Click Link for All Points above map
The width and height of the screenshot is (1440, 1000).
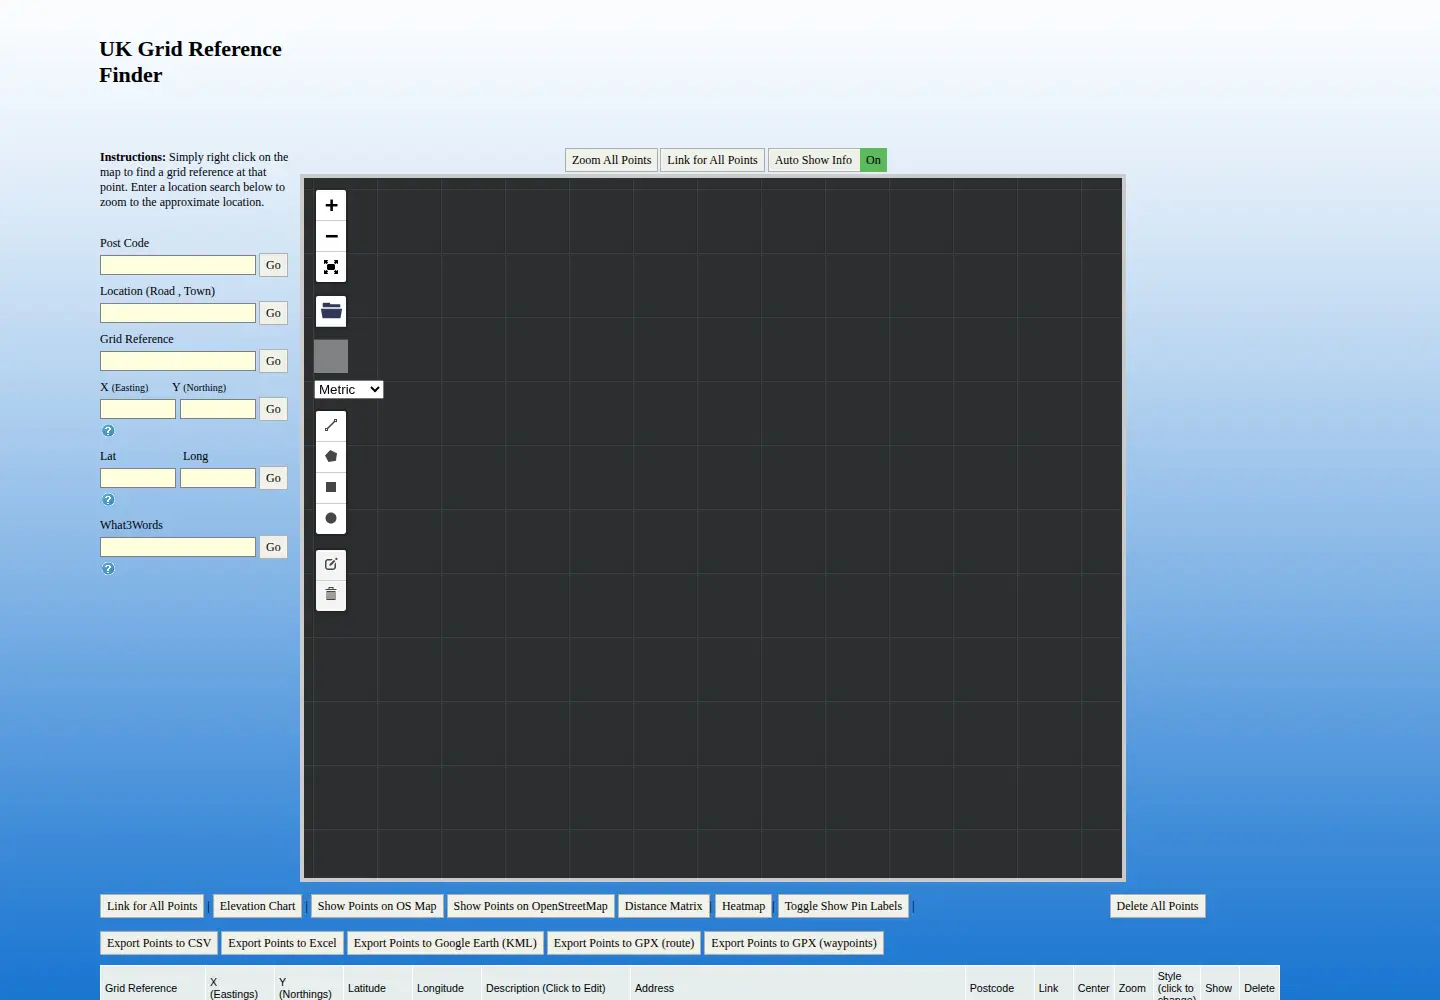712,160
